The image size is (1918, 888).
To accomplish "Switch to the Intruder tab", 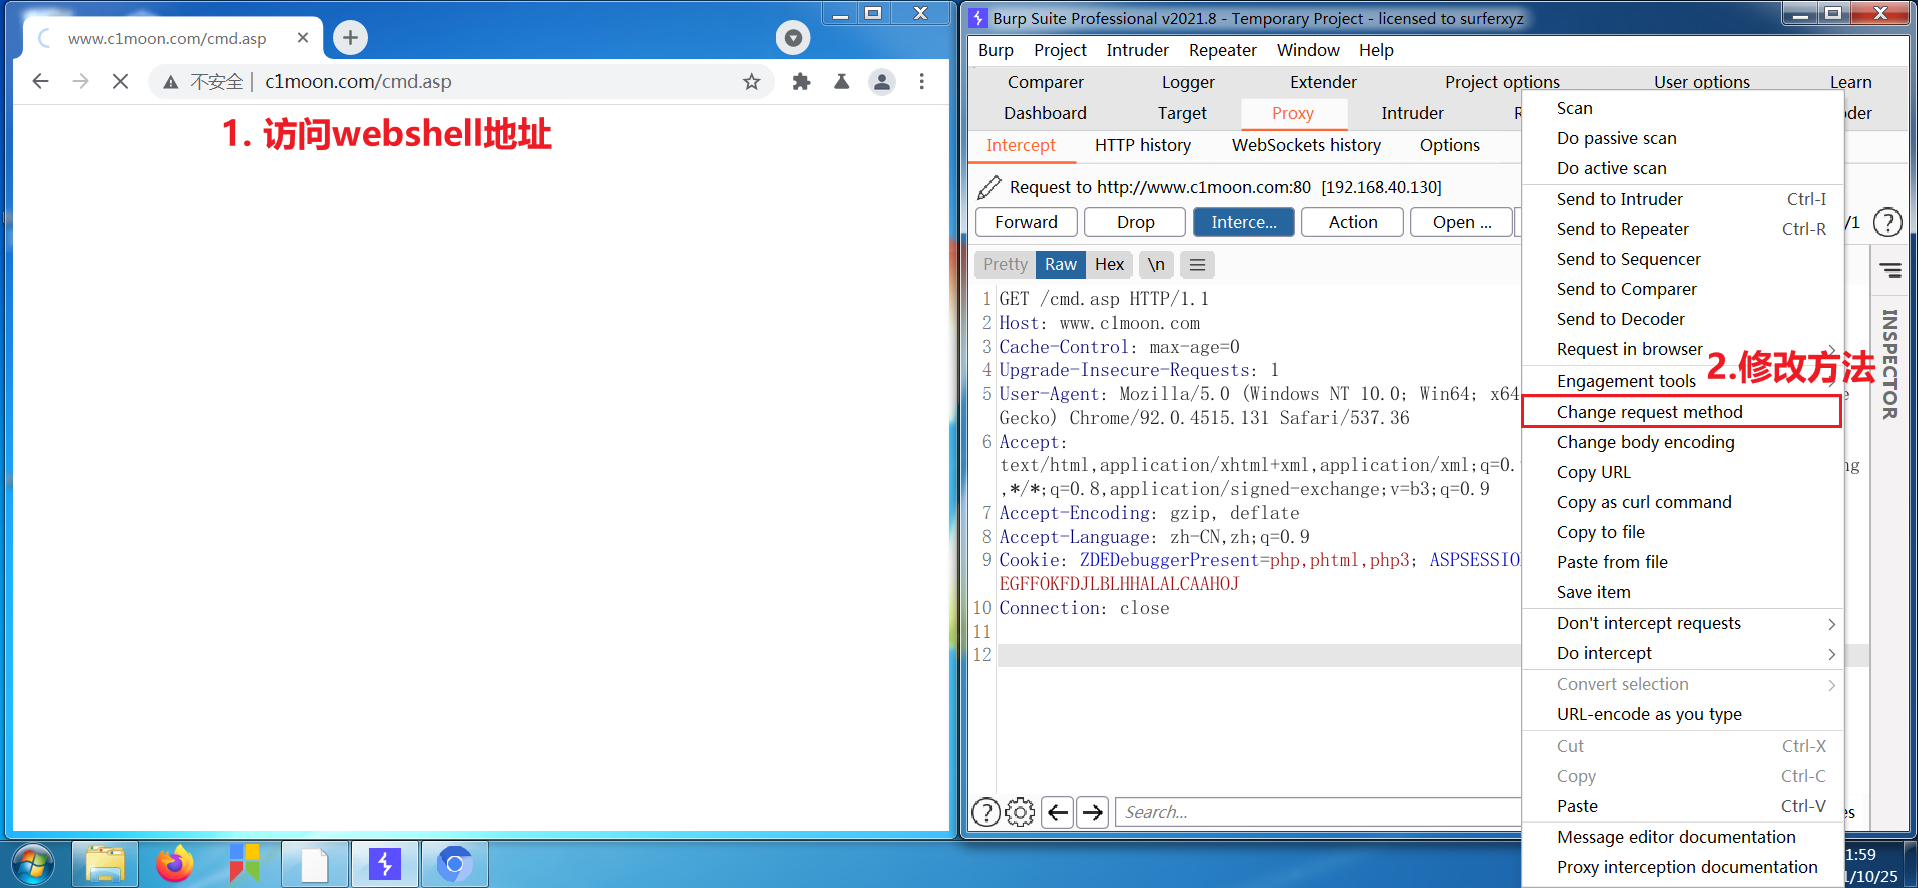I will coord(1412,113).
